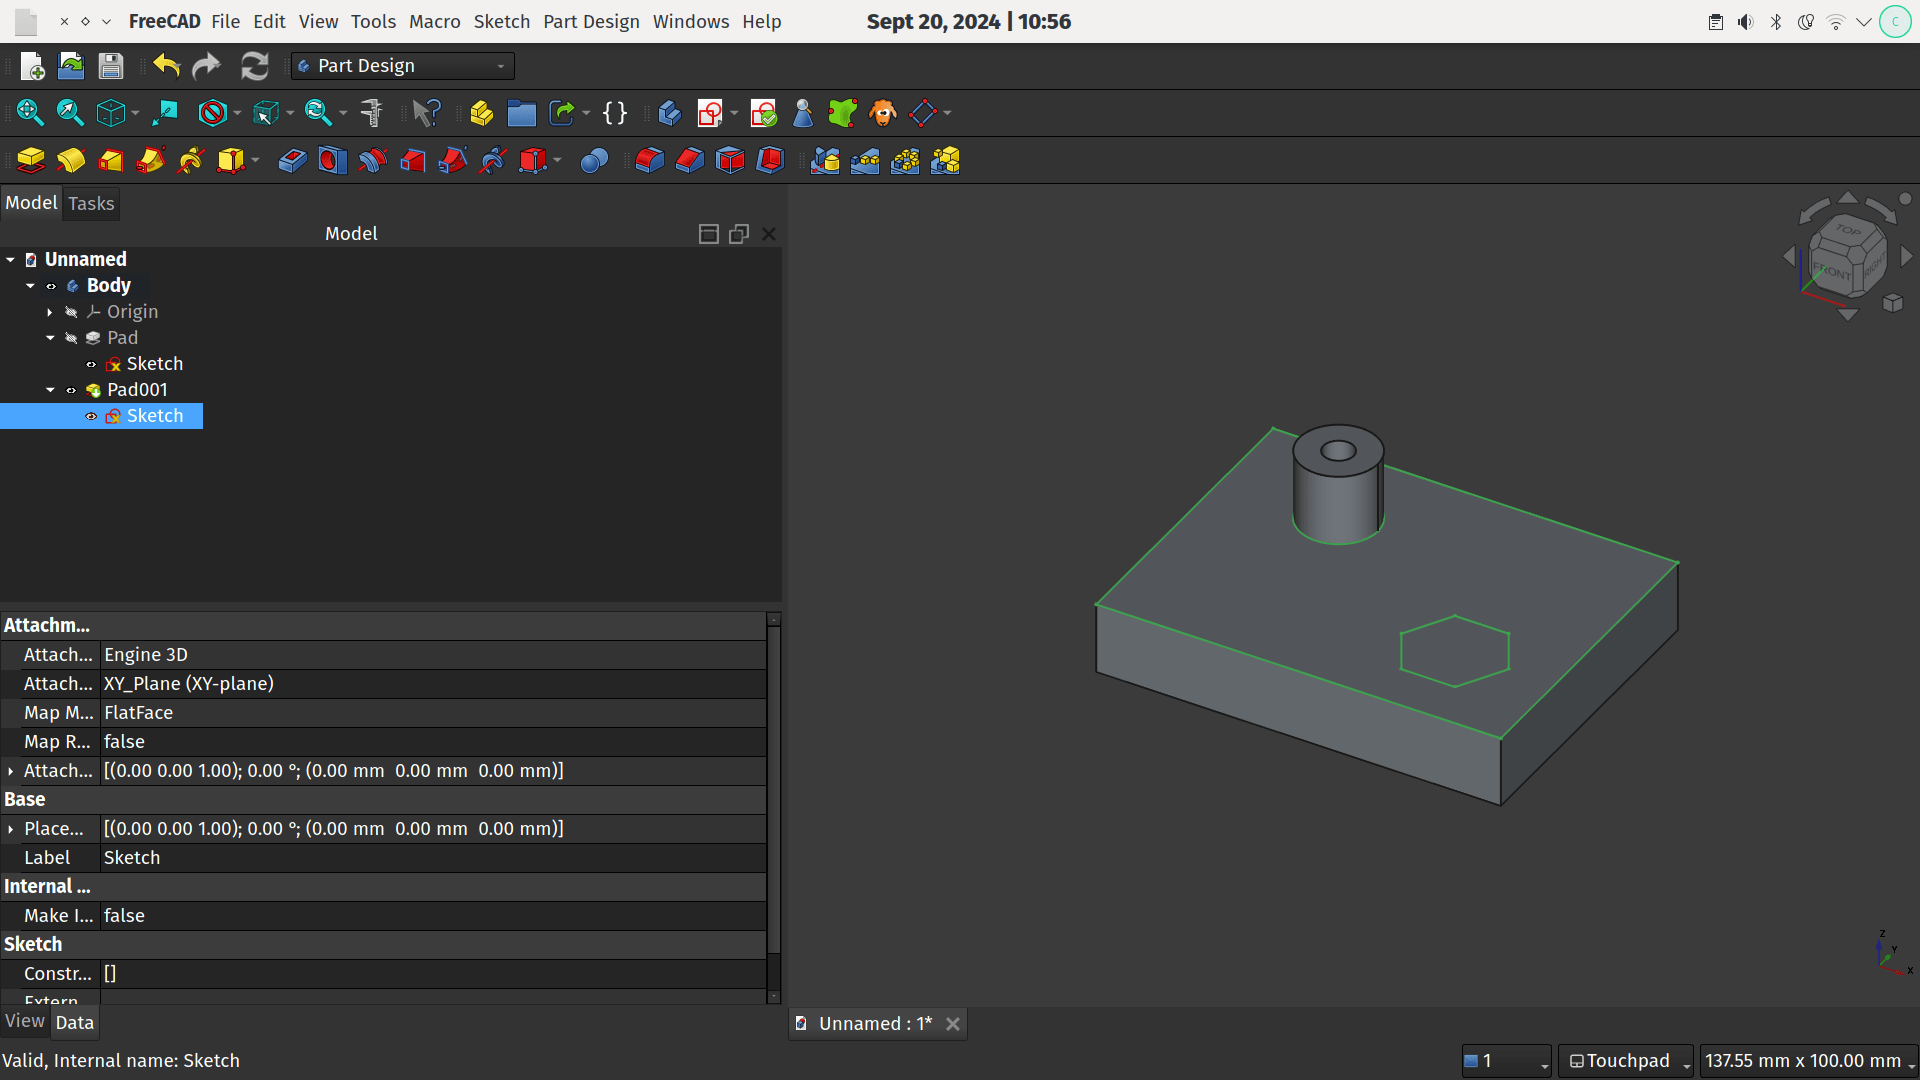Viewport: 1920px width, 1080px height.
Task: Click the Undo button
Action: click(x=165, y=65)
